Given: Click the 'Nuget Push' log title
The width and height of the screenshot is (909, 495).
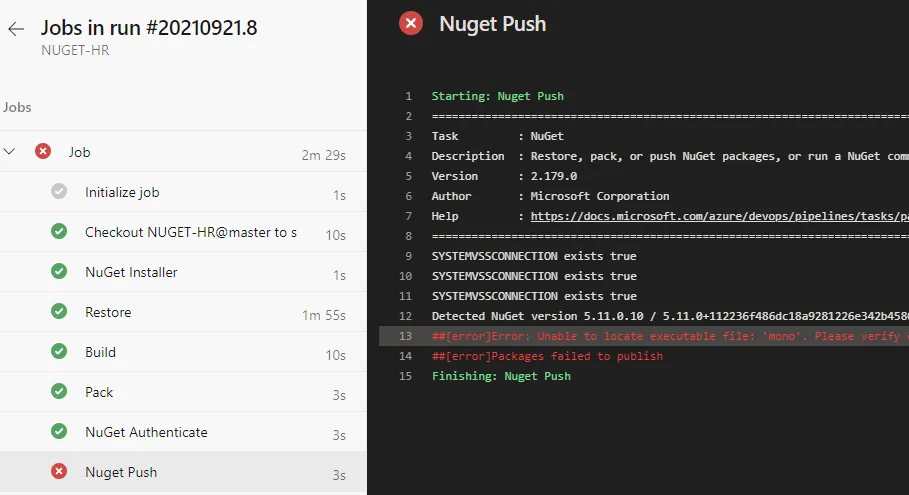Looking at the screenshot, I should coord(493,24).
